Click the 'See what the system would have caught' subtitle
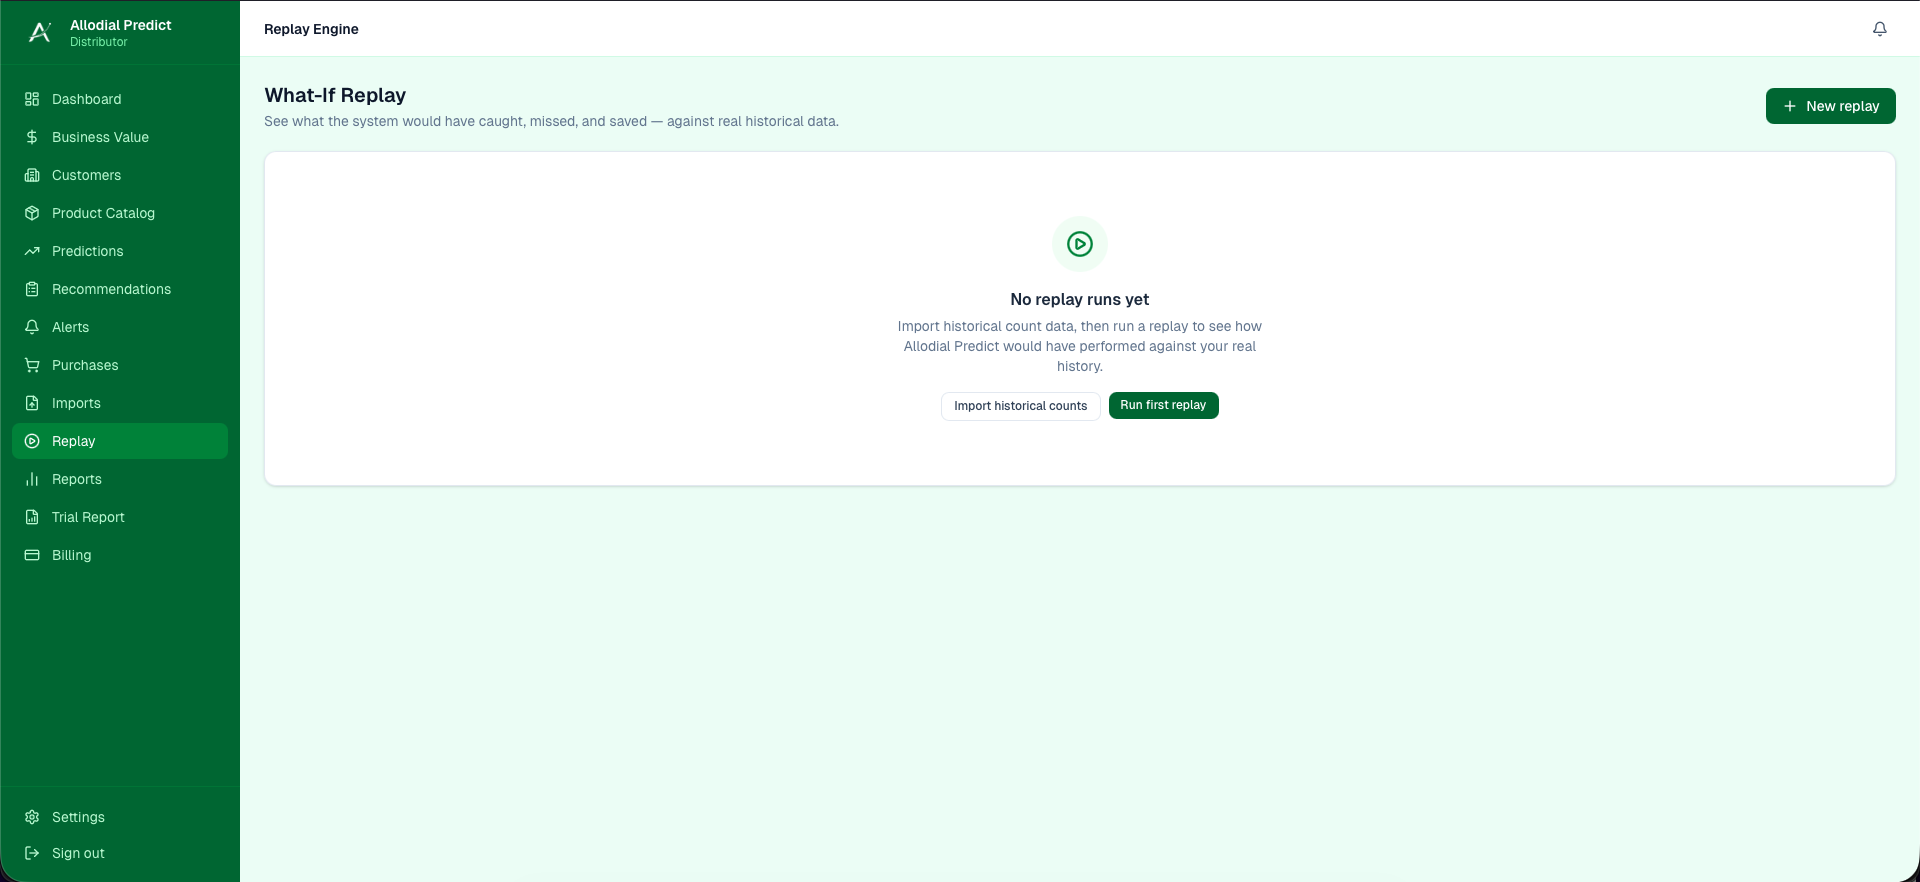 coord(551,121)
